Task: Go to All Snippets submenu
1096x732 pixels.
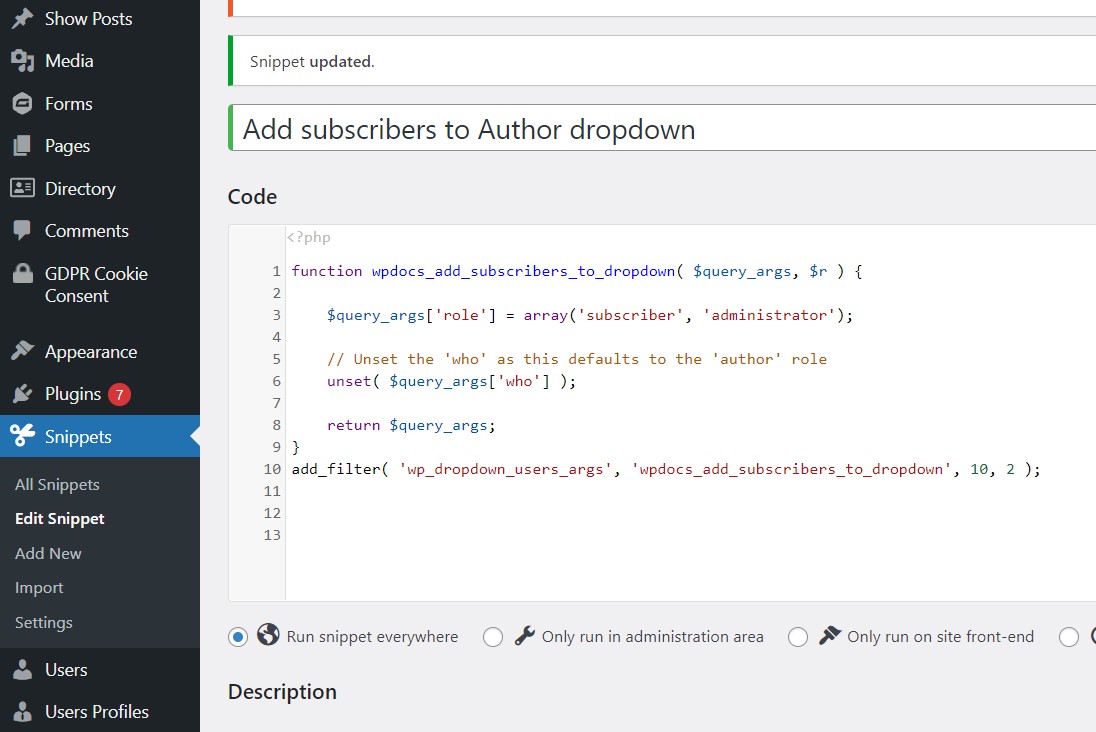Action: [x=57, y=485]
